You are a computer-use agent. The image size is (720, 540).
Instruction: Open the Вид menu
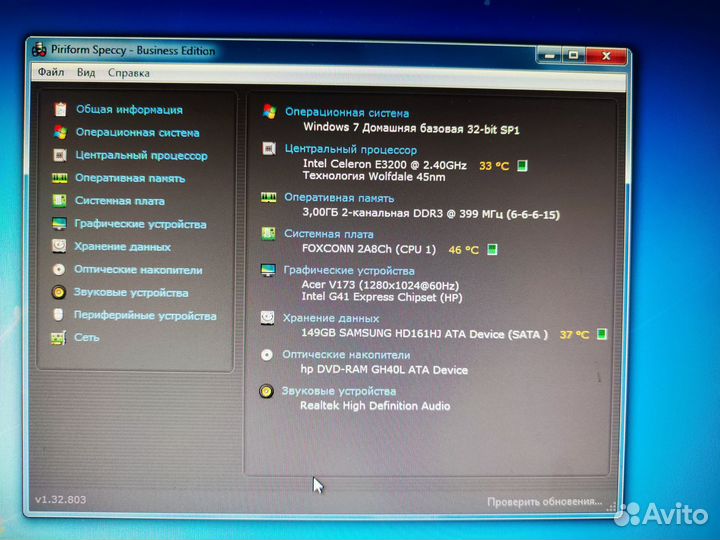[x=86, y=73]
